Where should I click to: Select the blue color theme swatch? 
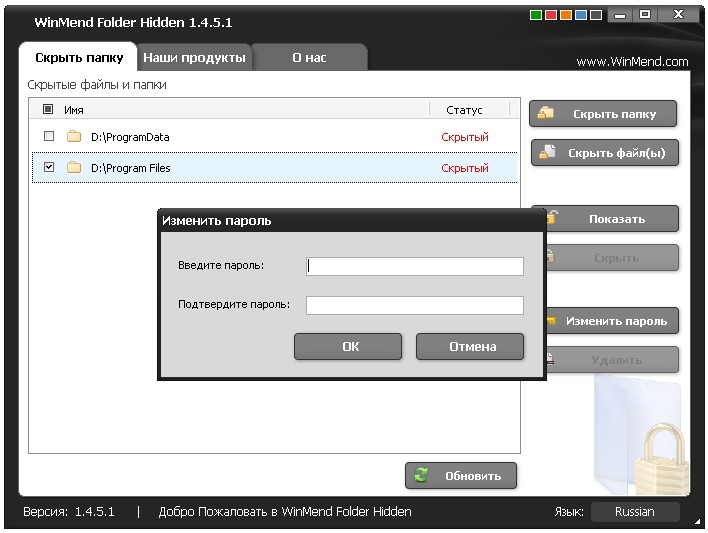tap(581, 15)
